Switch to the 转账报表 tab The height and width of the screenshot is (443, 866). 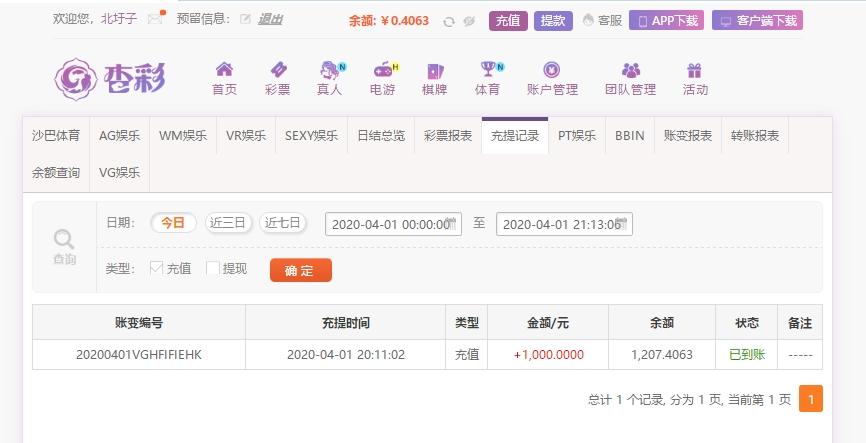pos(755,136)
